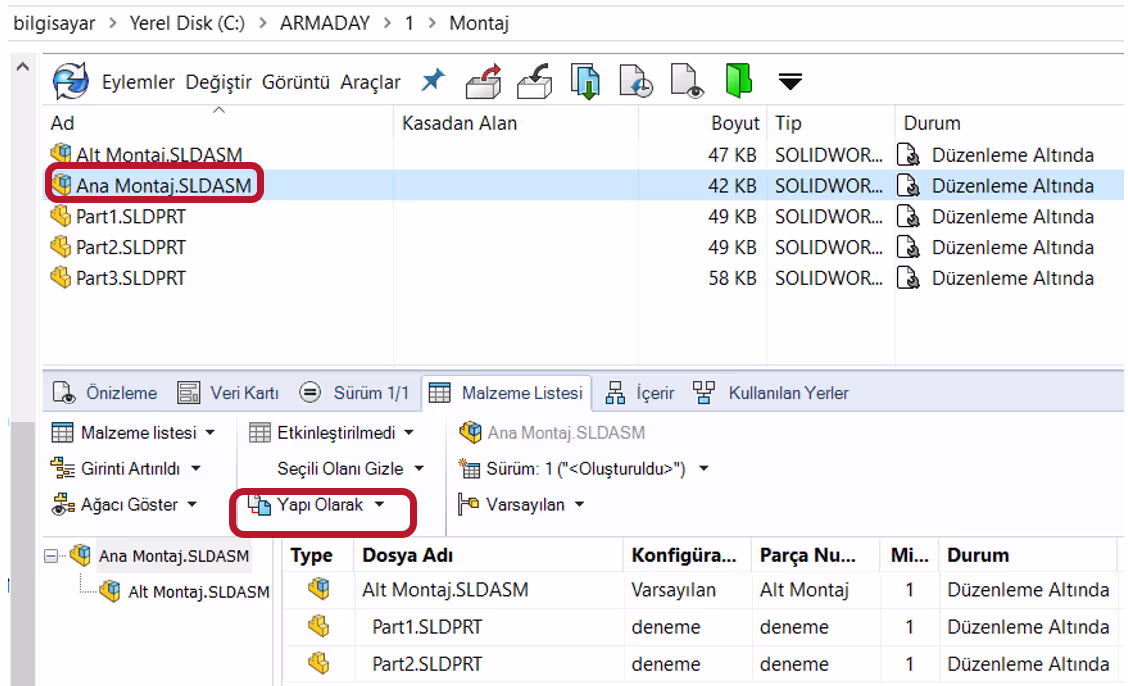
Task: Click status icon of Part1.SLDPRT row
Action: pos(909,216)
